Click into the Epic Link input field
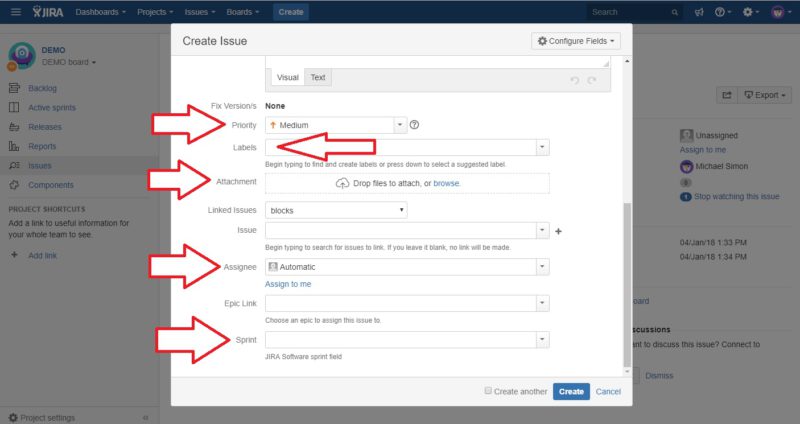 point(401,303)
